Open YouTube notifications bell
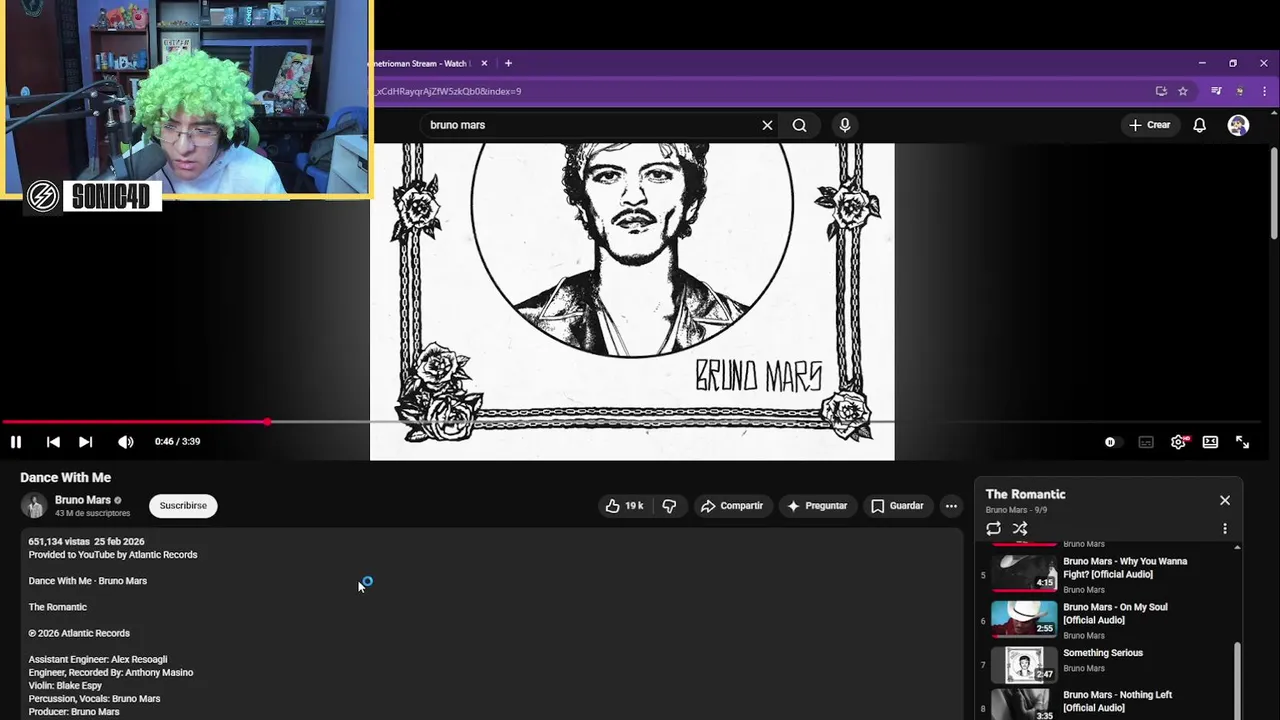This screenshot has width=1280, height=720. point(1199,125)
